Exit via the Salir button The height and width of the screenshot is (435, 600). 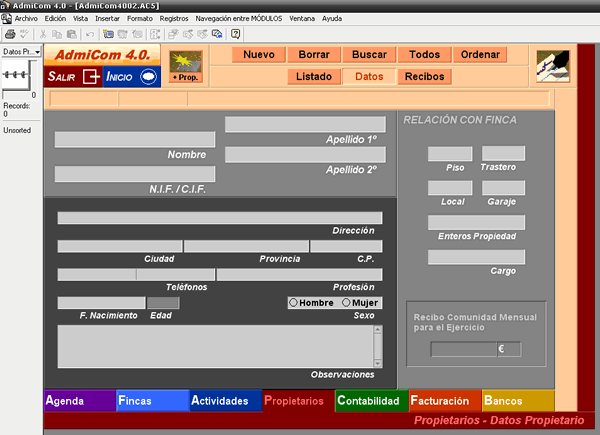pos(73,77)
